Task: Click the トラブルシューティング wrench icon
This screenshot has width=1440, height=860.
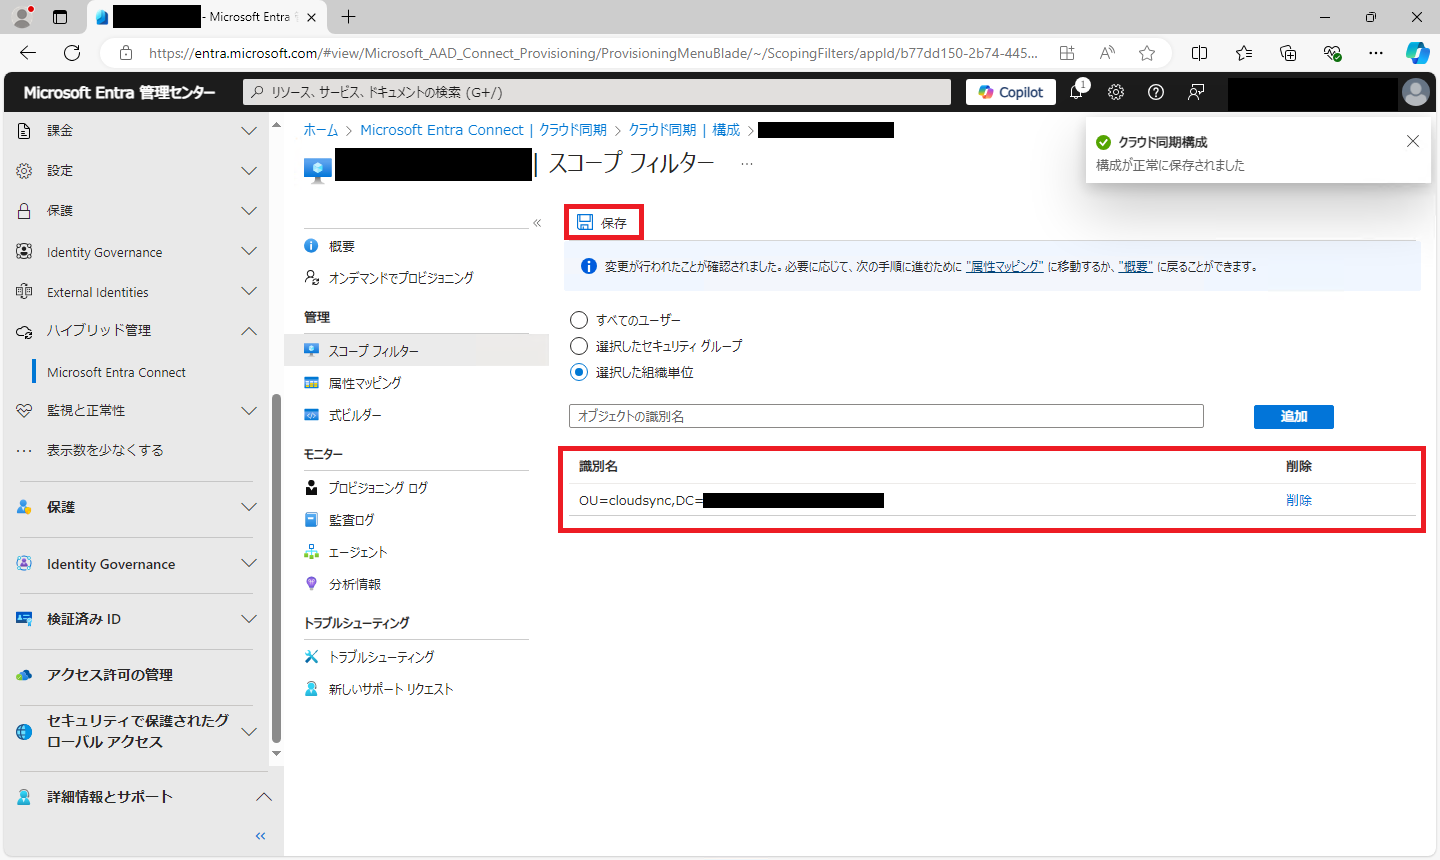Action: point(311,657)
